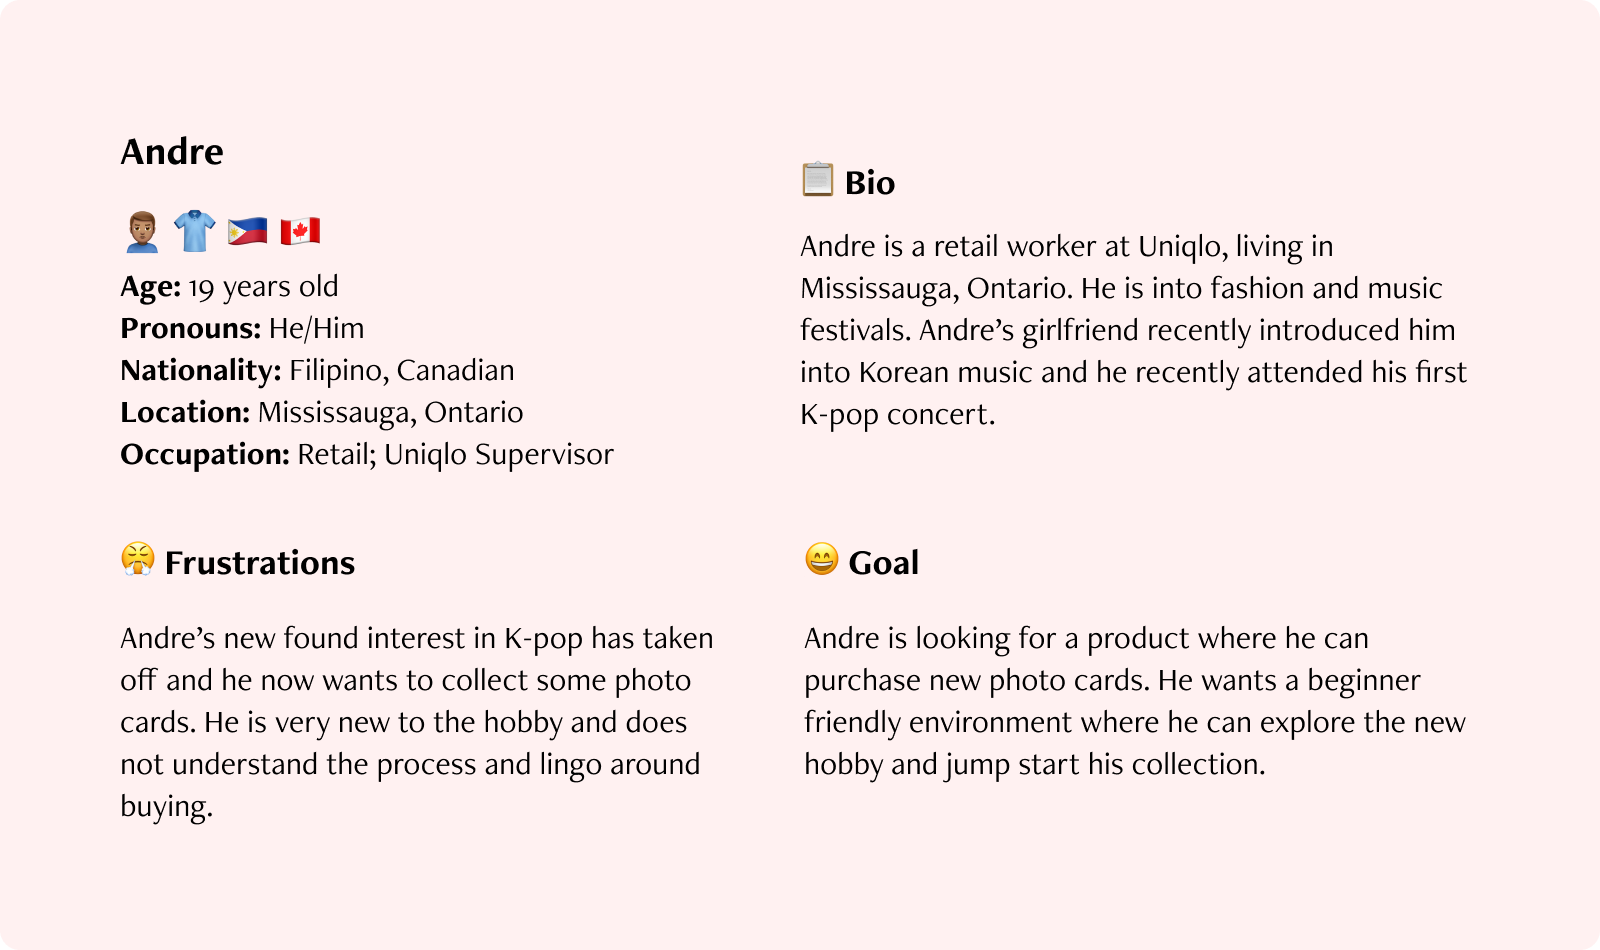Click the man face emoji under Andre
This screenshot has width=1600, height=950.
tap(142, 231)
